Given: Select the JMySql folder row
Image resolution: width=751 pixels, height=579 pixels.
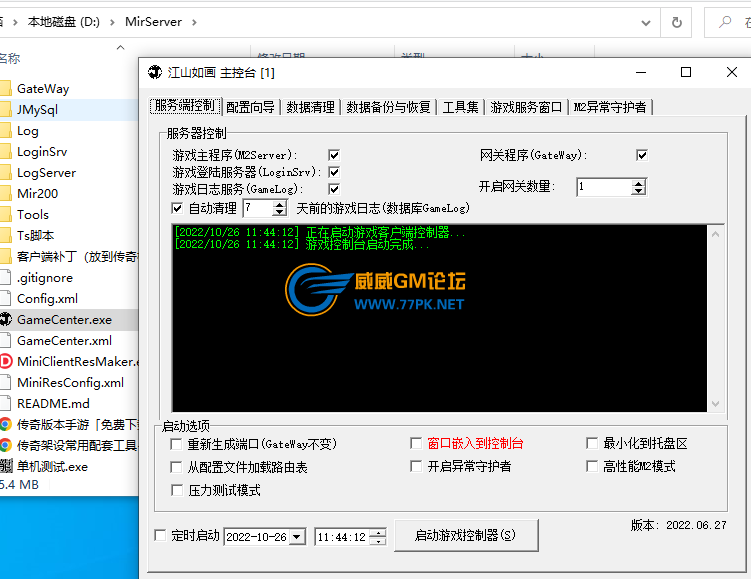Looking at the screenshot, I should [x=69, y=110].
